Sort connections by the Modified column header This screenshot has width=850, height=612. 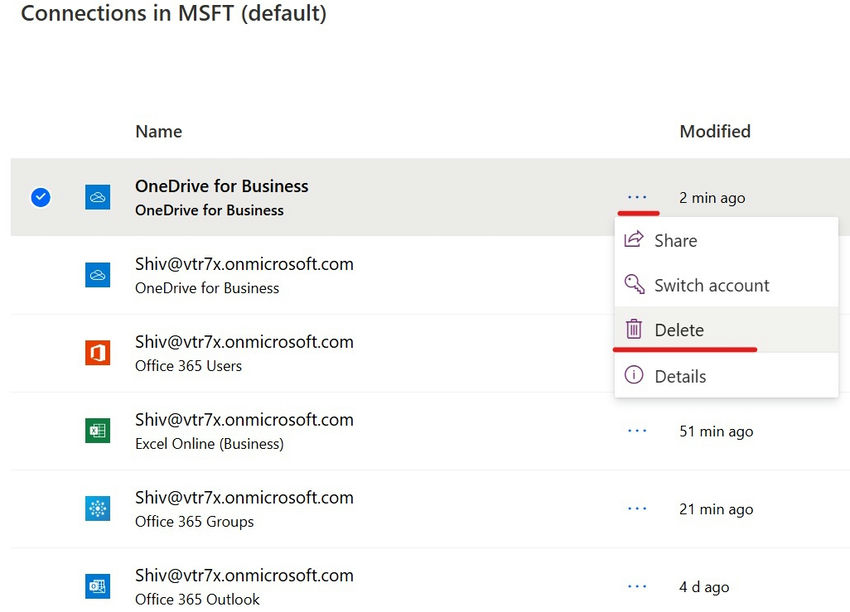pos(715,131)
